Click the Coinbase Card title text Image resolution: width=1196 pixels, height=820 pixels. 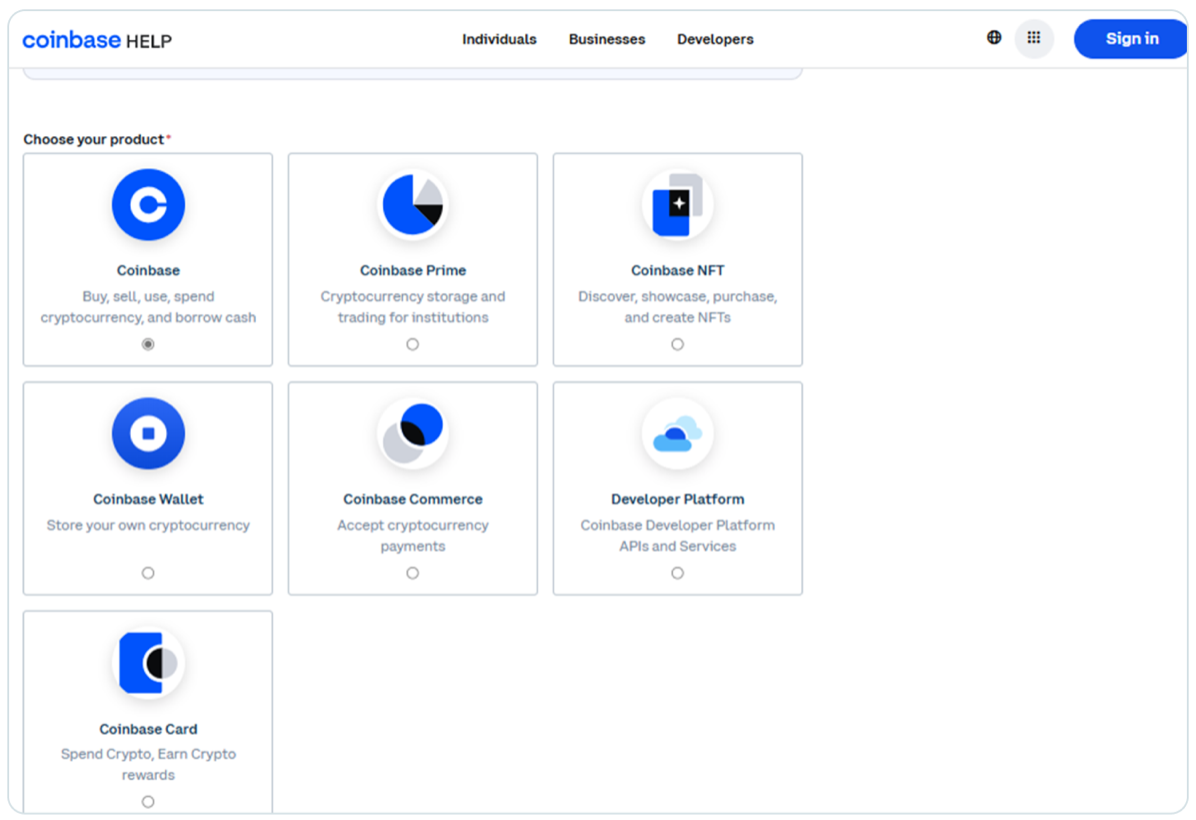pyautogui.click(x=148, y=729)
